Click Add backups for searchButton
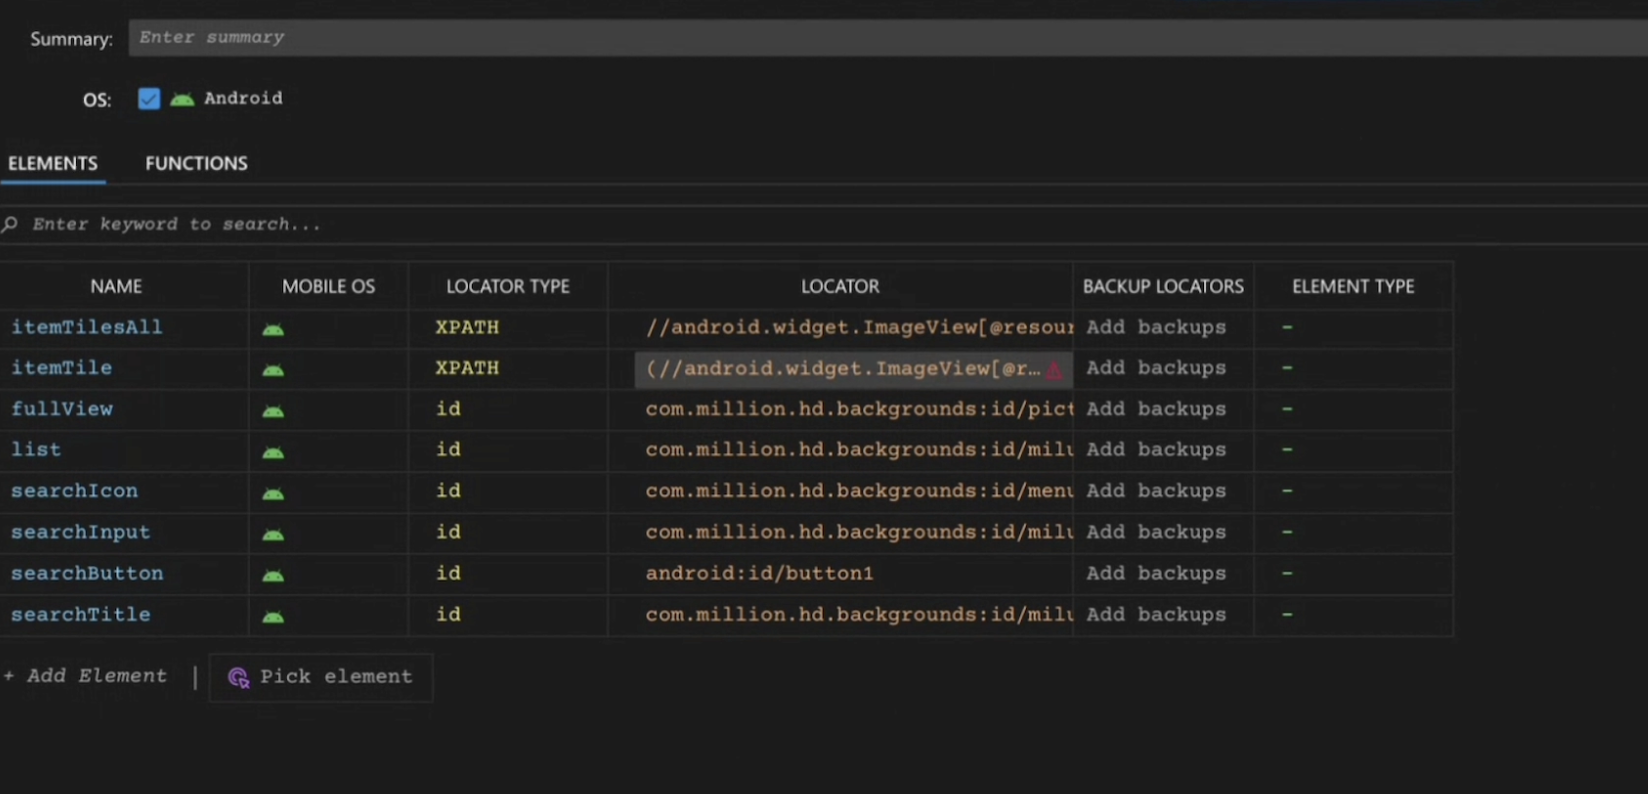The height and width of the screenshot is (794, 1648). click(x=1156, y=573)
